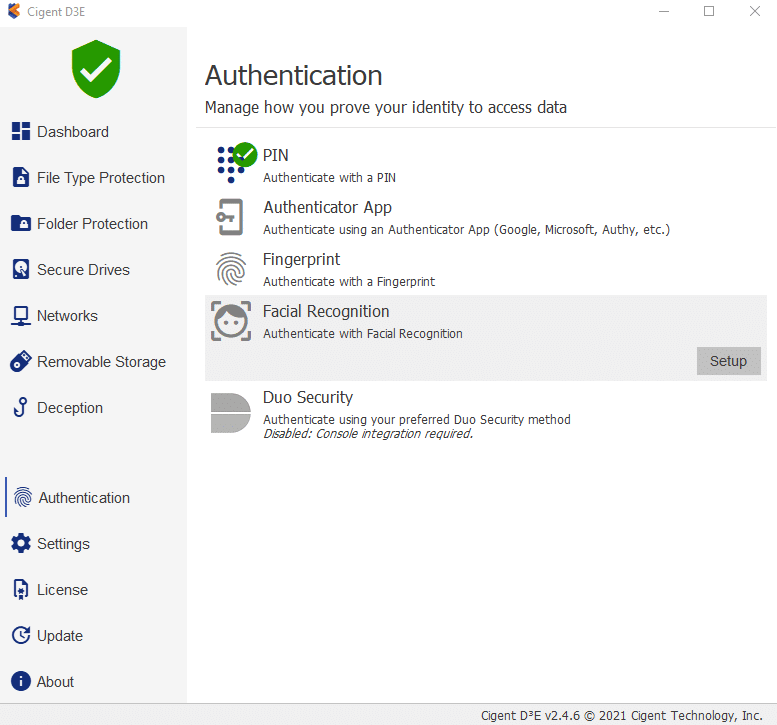The image size is (777, 725).
Task: Click the Networks monitor icon
Action: tap(21, 316)
